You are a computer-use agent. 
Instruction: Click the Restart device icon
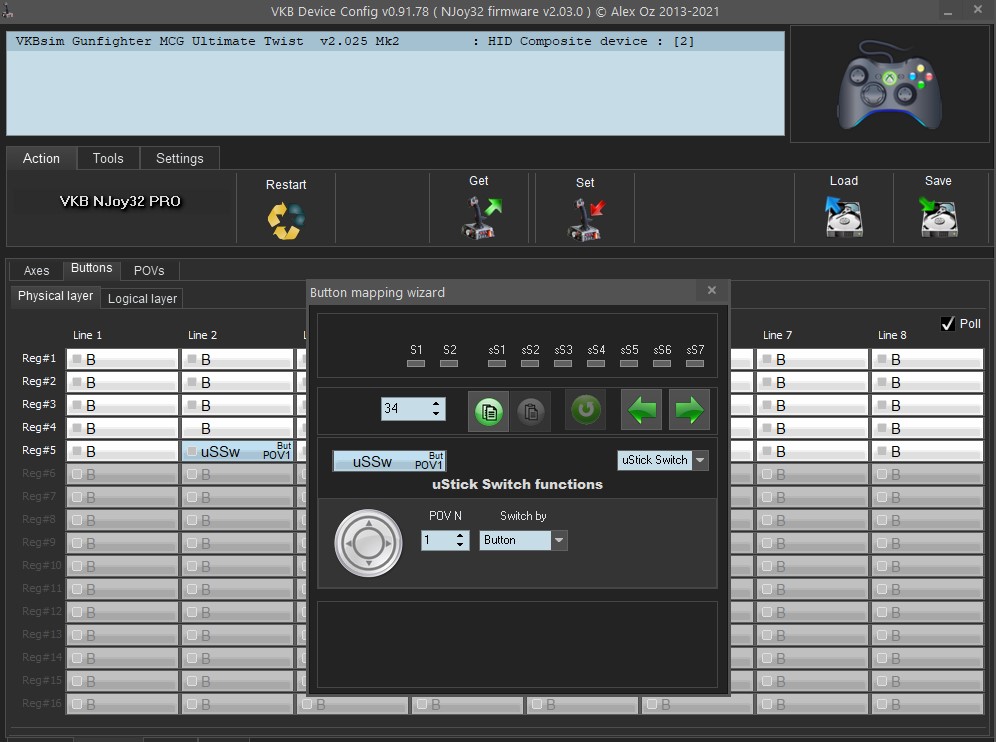[286, 220]
